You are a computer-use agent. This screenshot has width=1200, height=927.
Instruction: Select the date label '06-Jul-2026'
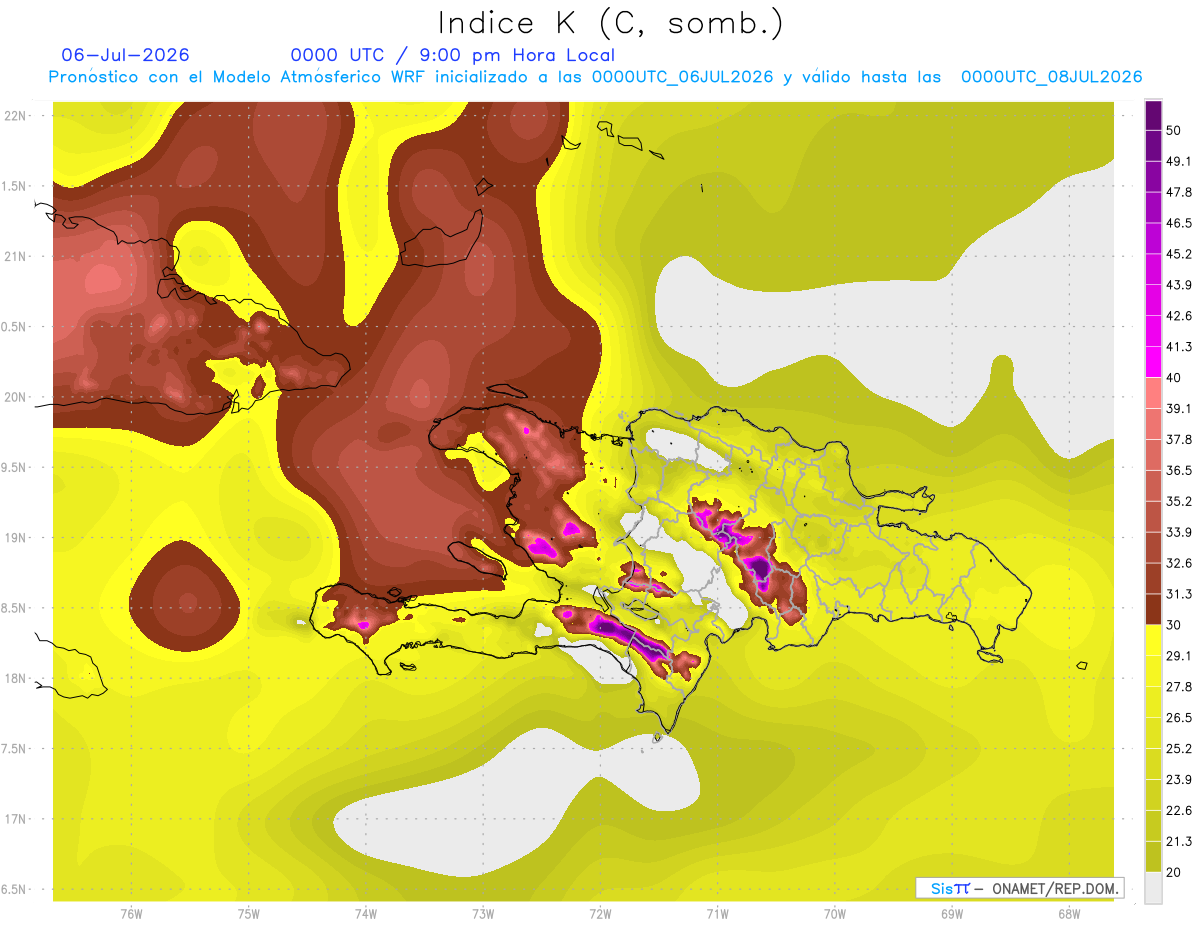[x=125, y=55]
